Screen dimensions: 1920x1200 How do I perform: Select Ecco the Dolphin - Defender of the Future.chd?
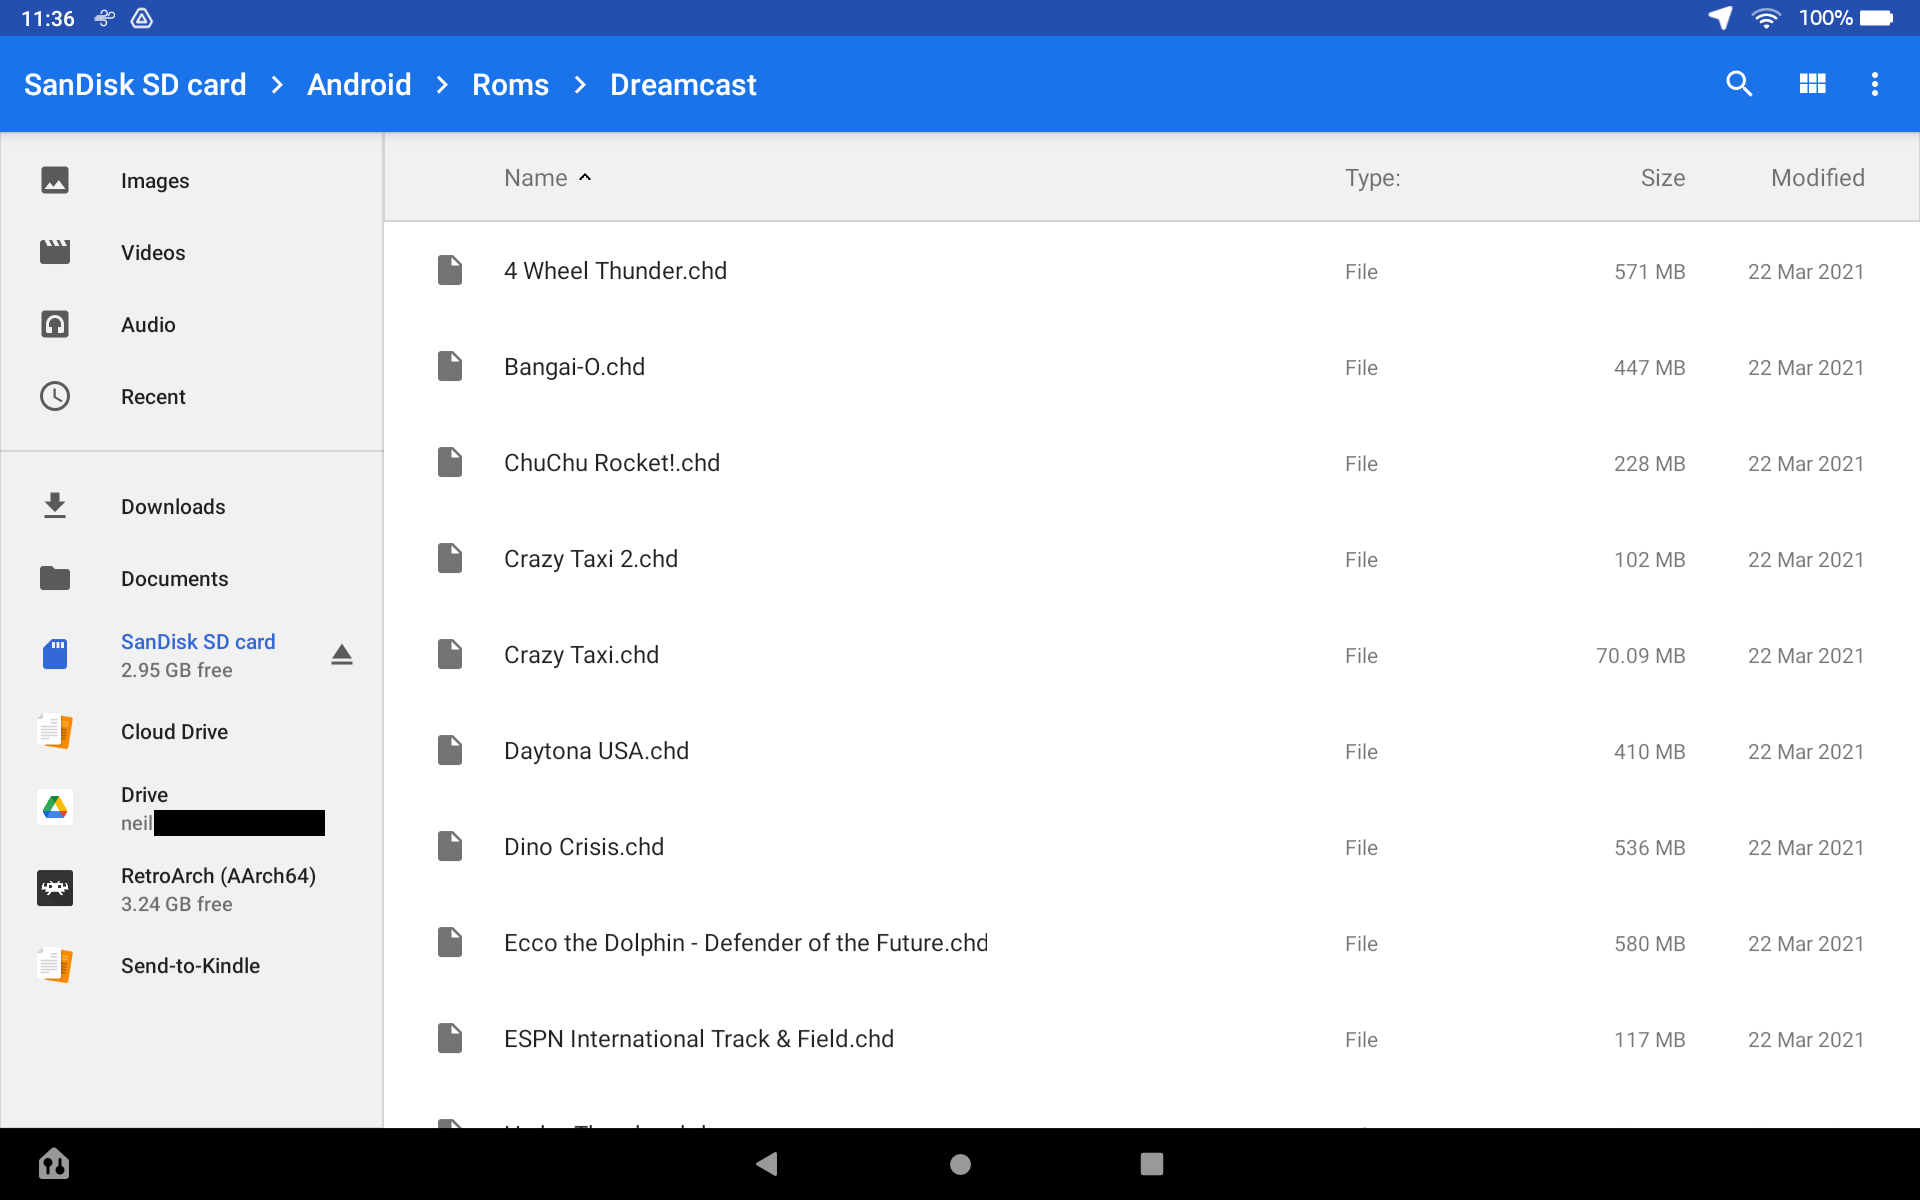pyautogui.click(x=1152, y=943)
